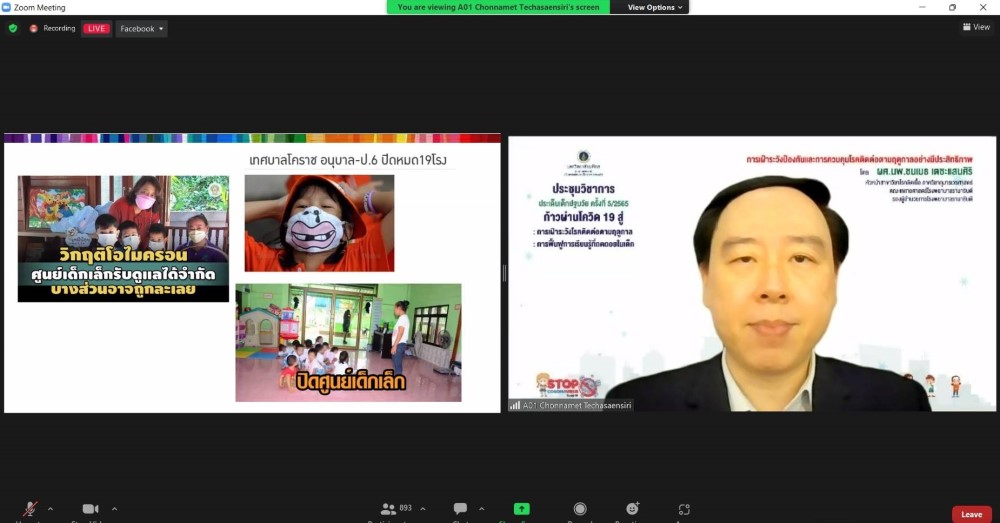Expand video options arrow beside camera
Screen dimensions: 1000x523
click(x=114, y=508)
